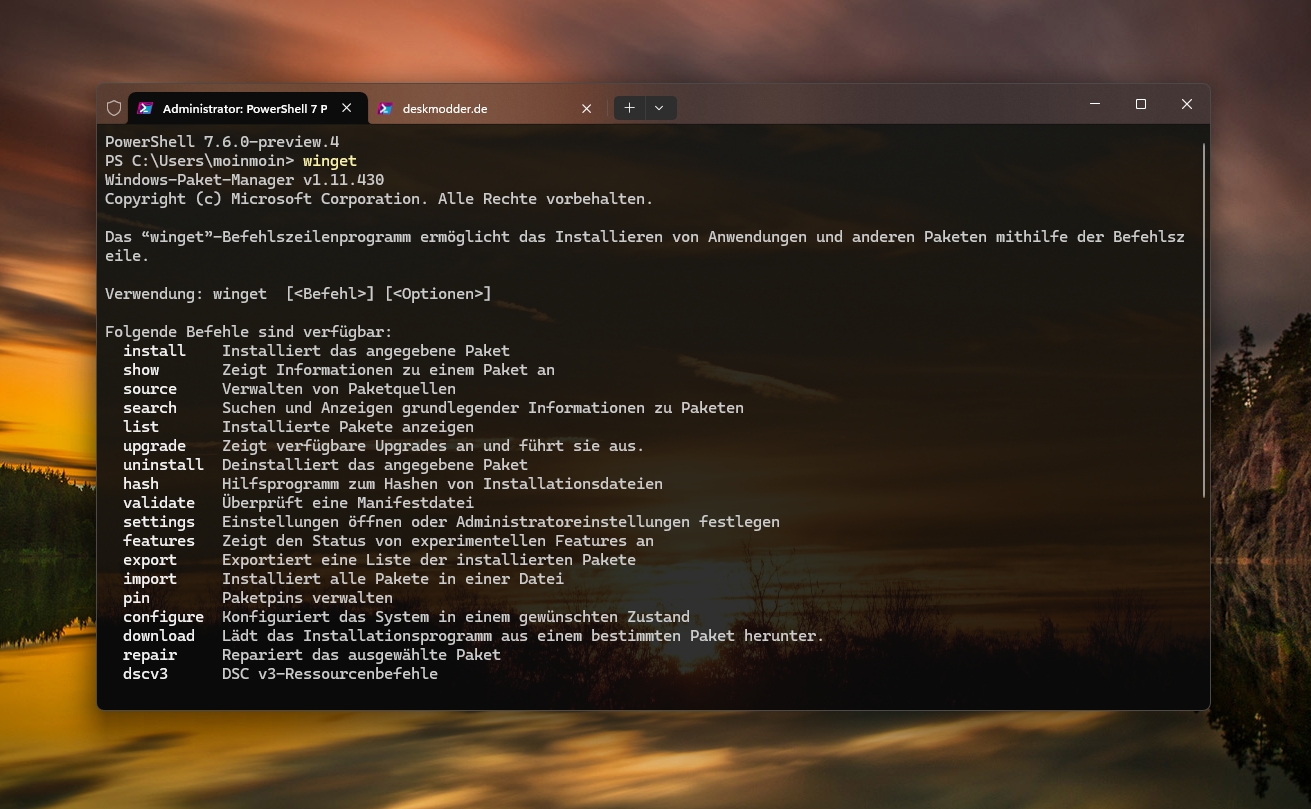Click the PowerShell icon on the Administrator tab
This screenshot has height=809, width=1311.
pos(145,108)
